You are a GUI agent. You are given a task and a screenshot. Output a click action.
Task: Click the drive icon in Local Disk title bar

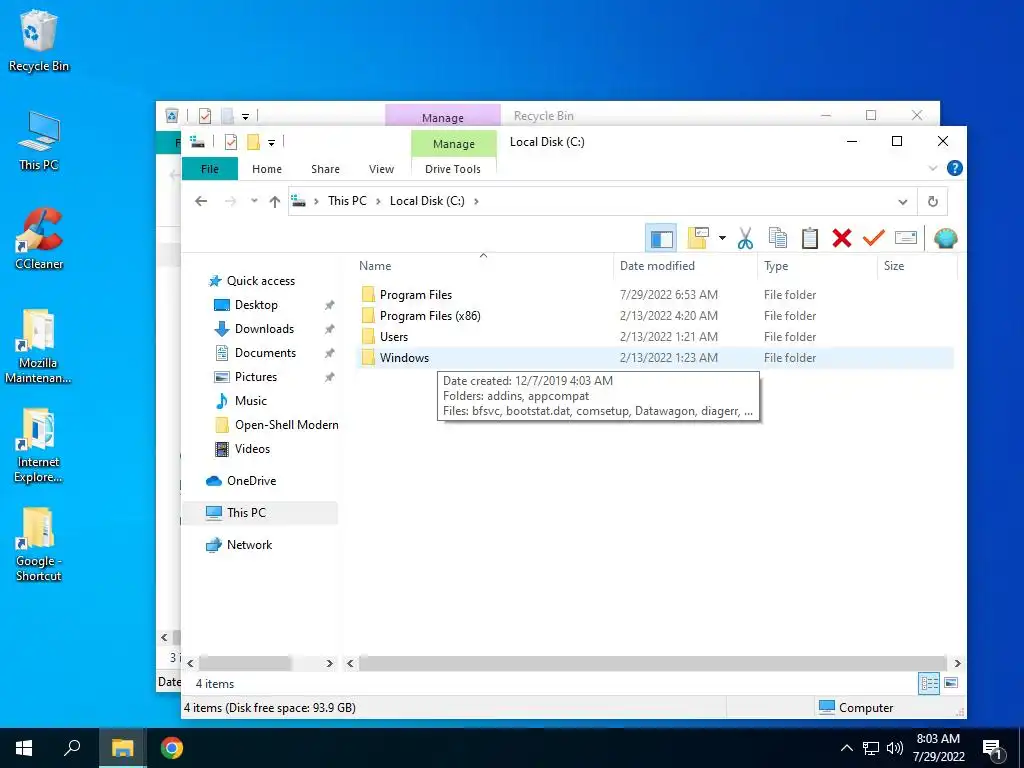pyautogui.click(x=197, y=142)
